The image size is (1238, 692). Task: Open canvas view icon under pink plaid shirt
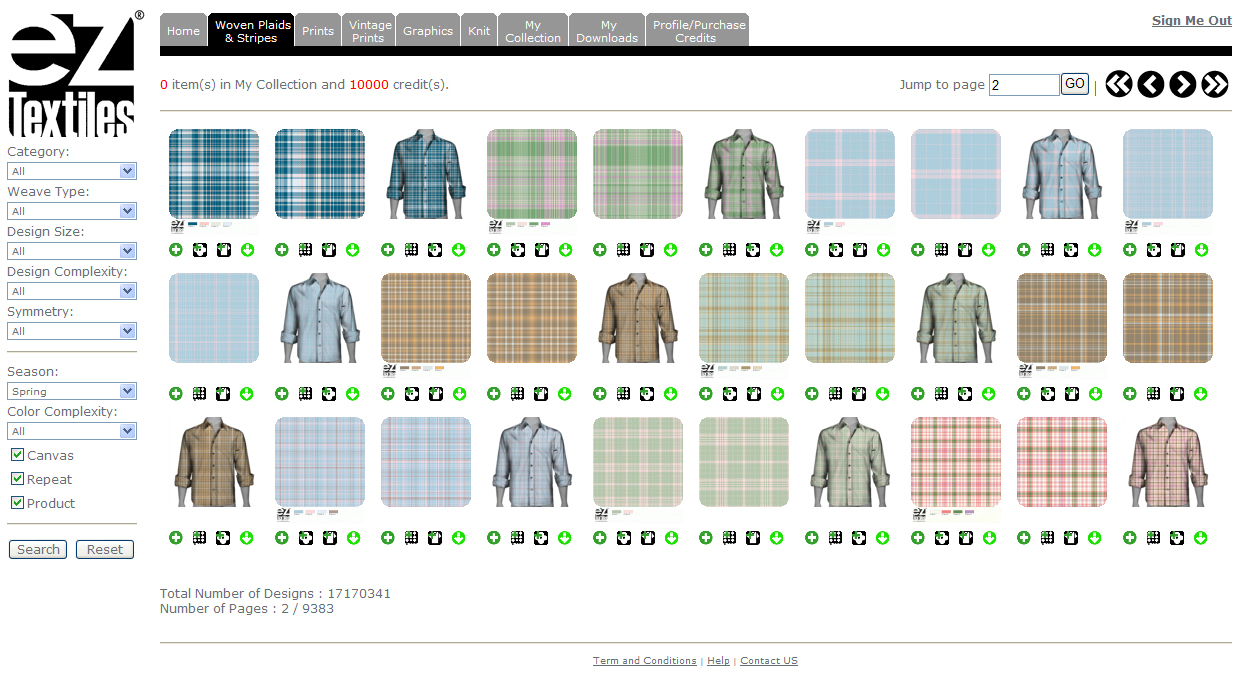click(x=1177, y=538)
